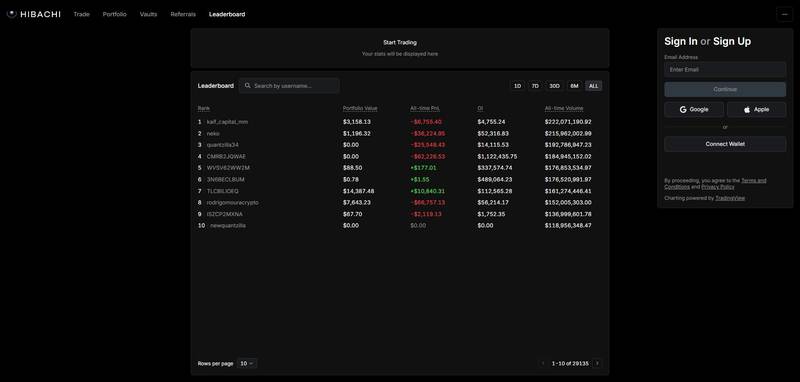Select the username newquantzilla

click(x=228, y=225)
